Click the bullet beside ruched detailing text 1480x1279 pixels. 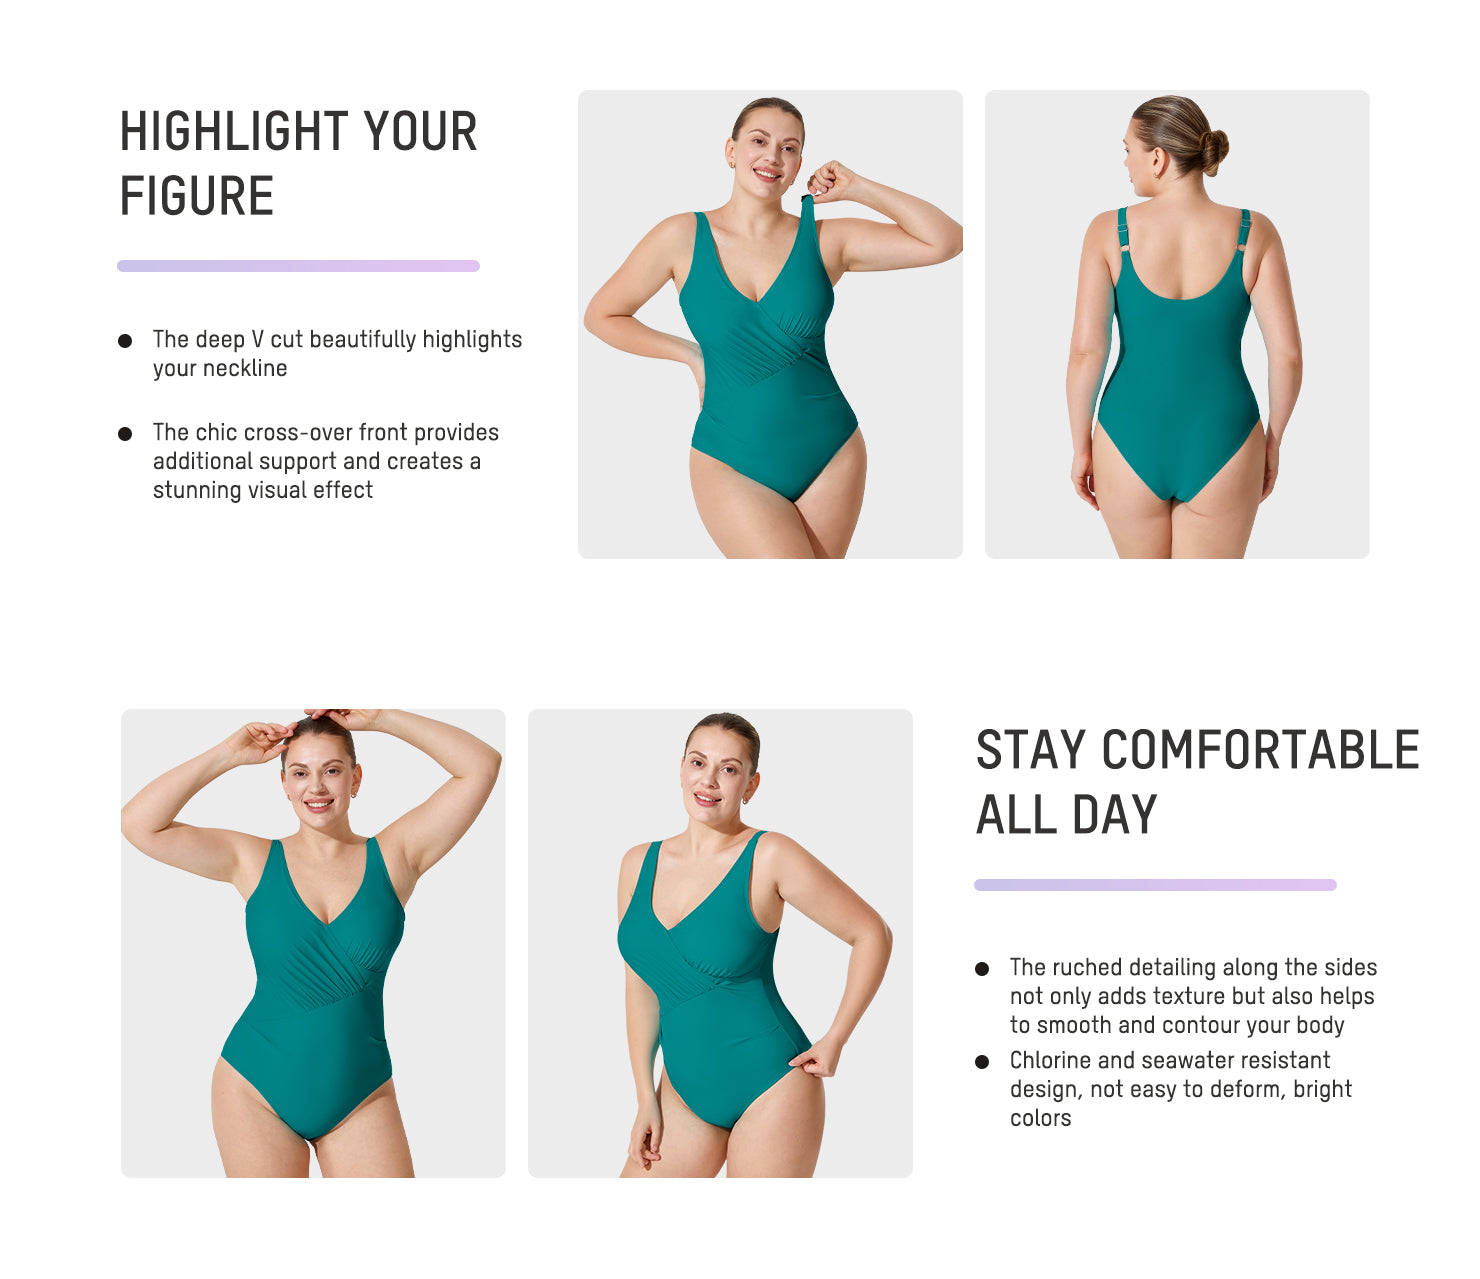pos(982,969)
